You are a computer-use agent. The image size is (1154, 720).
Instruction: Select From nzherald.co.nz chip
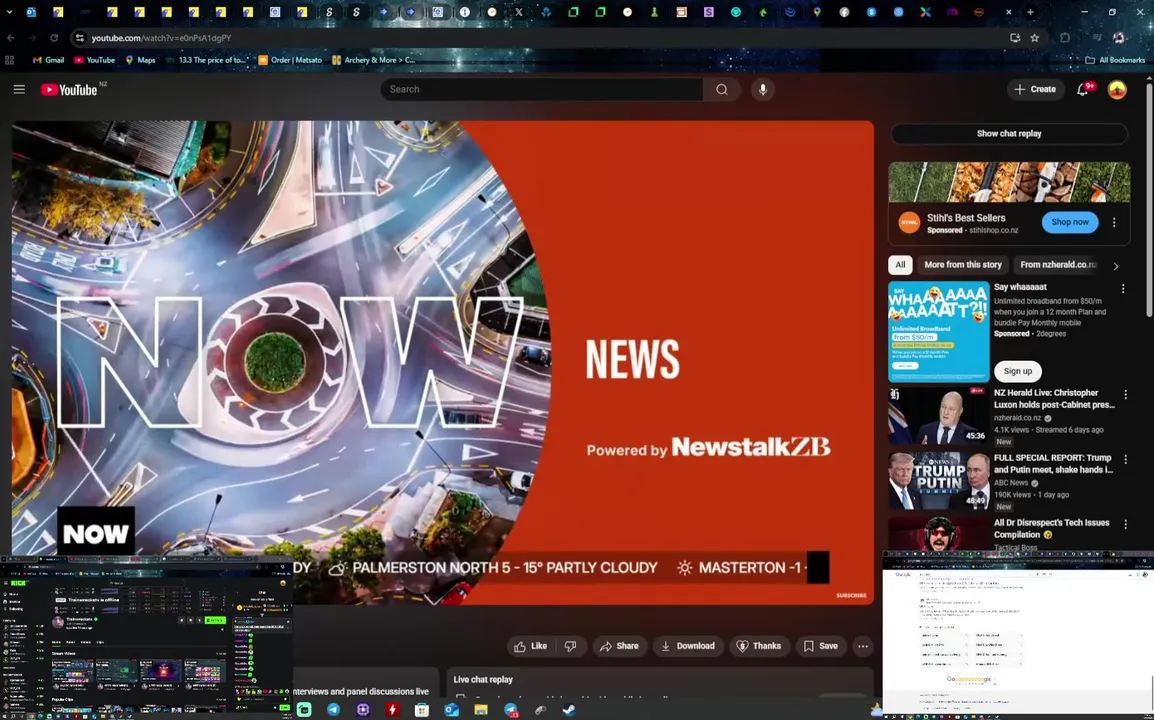click(1058, 264)
